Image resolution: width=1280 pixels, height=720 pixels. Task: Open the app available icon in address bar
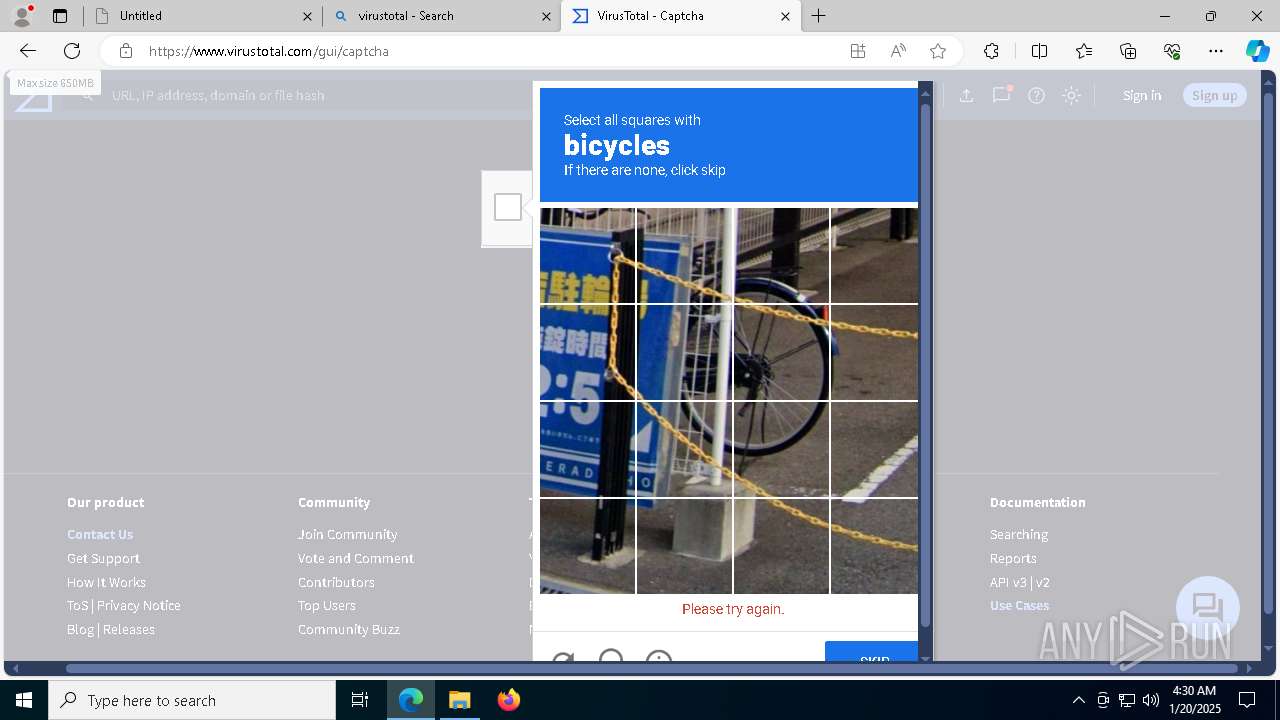pos(858,51)
